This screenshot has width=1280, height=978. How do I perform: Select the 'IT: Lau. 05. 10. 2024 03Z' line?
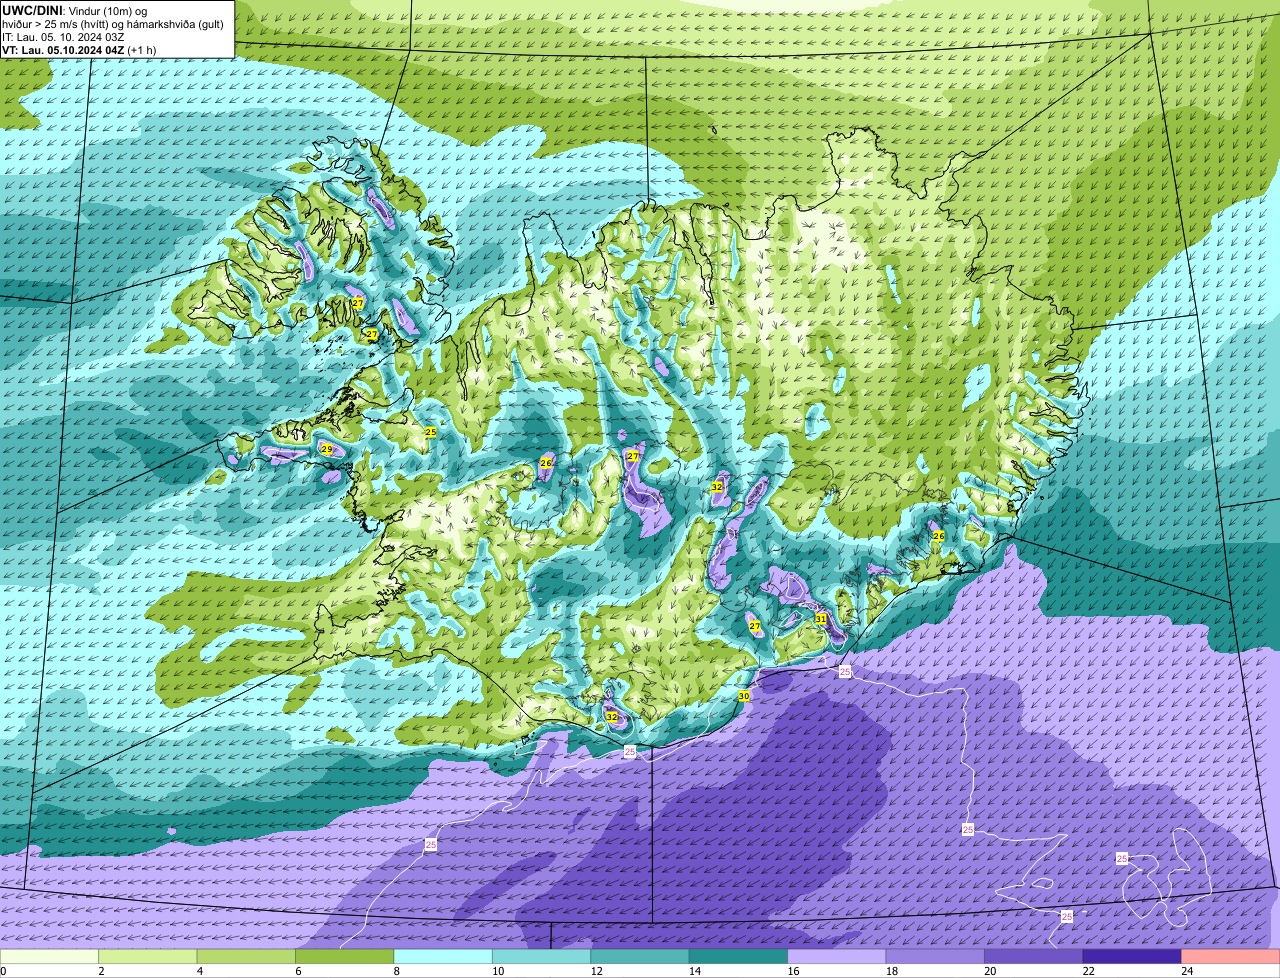coord(63,37)
